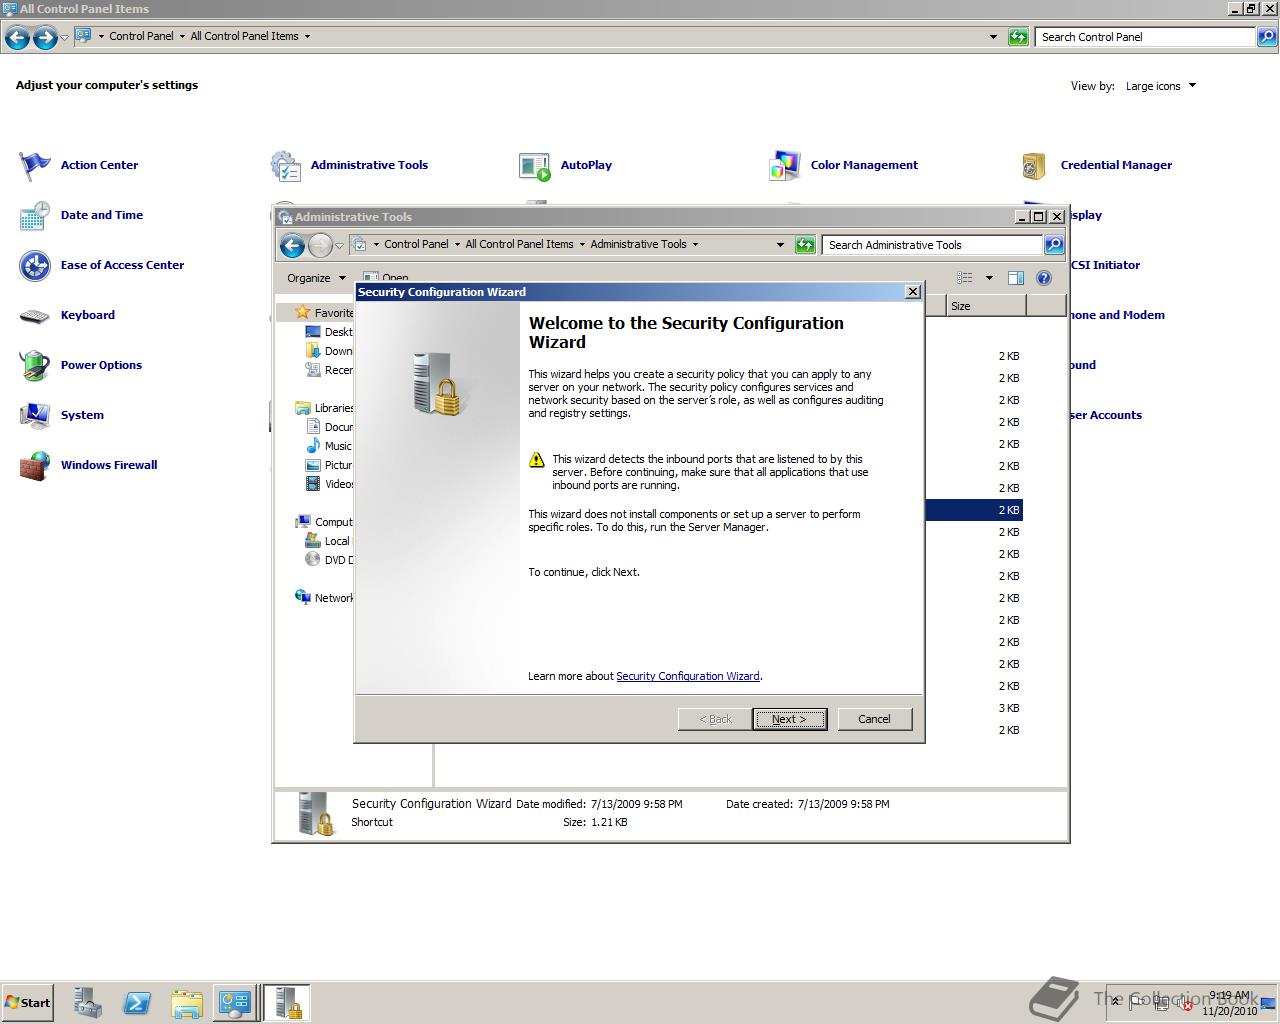Open recent pages dropdown in Administrative Tools
Image resolution: width=1280 pixels, height=1024 pixels.
coord(339,245)
